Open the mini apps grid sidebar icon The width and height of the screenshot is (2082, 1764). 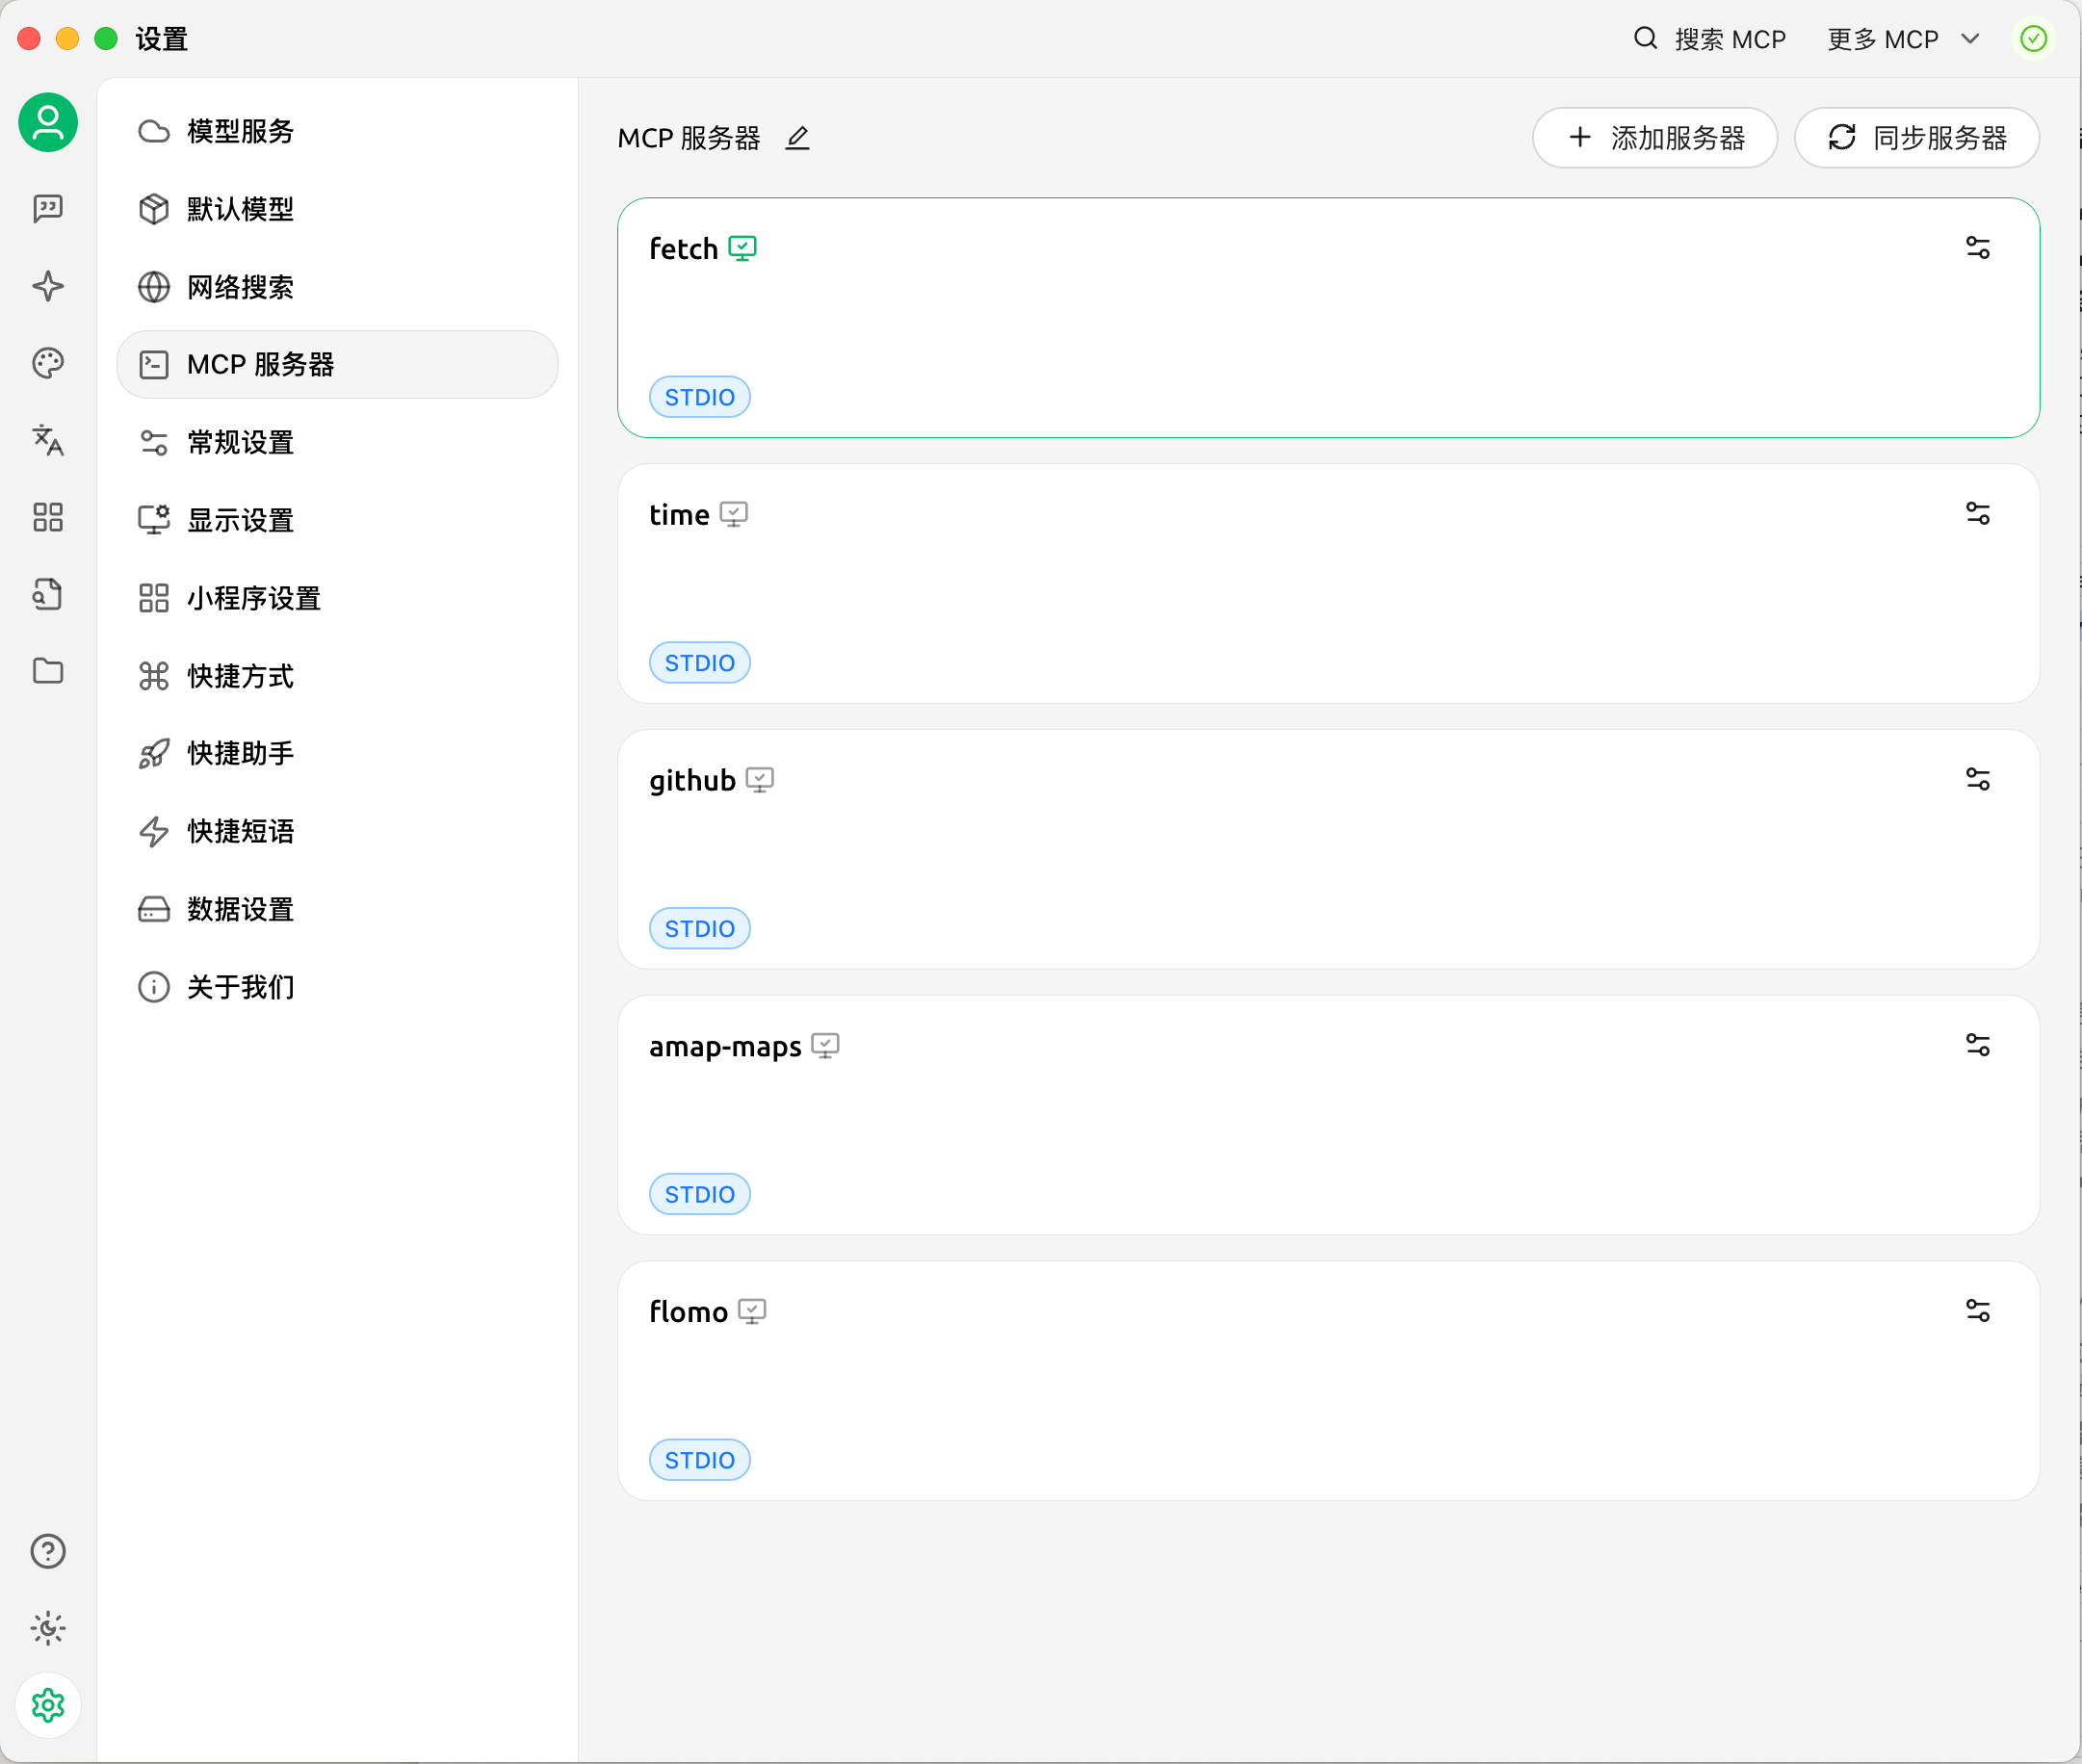48,517
